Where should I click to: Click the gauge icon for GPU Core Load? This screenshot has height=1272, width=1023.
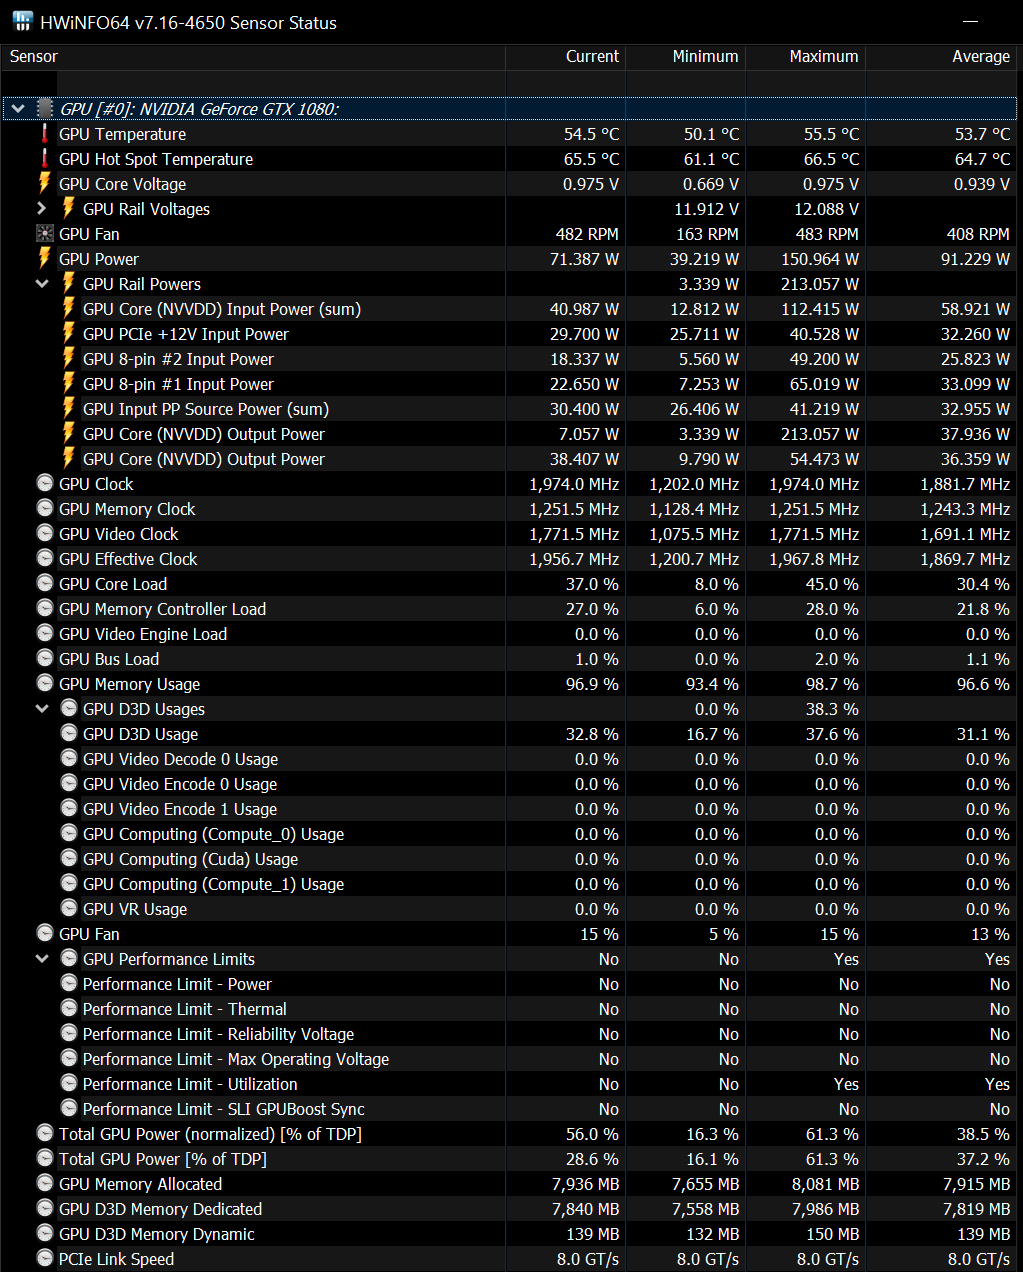click(45, 583)
